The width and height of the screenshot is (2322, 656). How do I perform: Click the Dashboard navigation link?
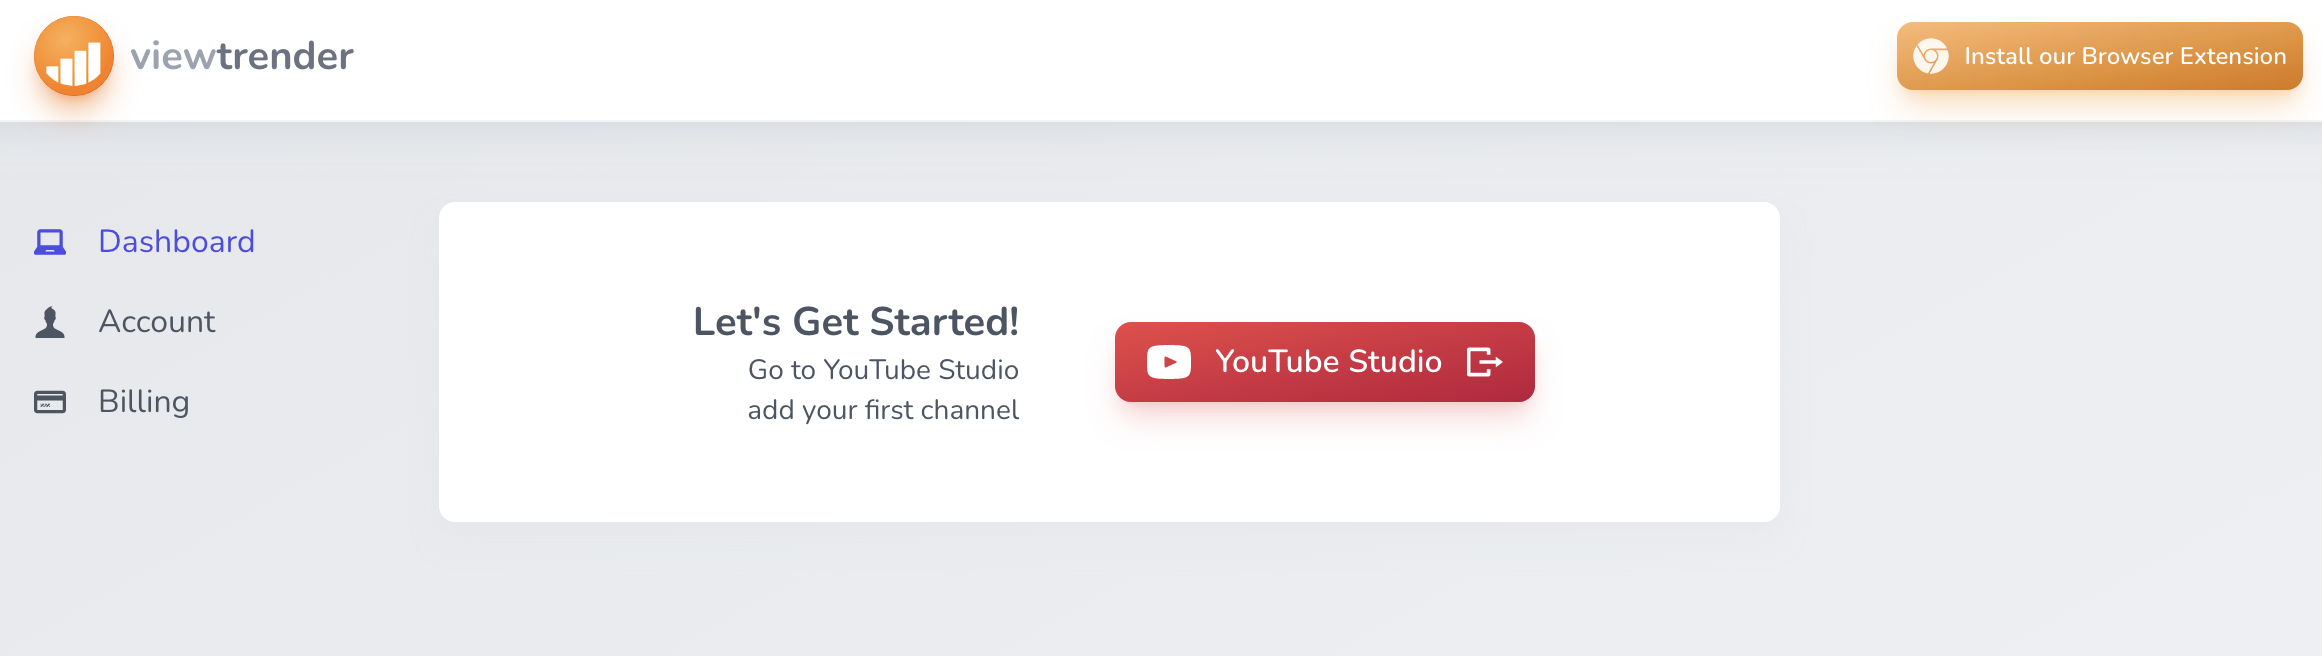176,241
